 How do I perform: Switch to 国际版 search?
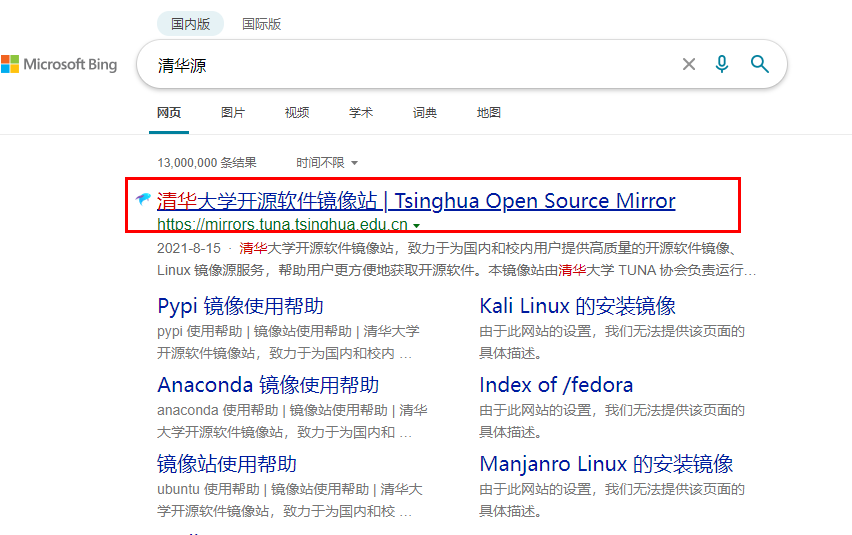(x=261, y=24)
